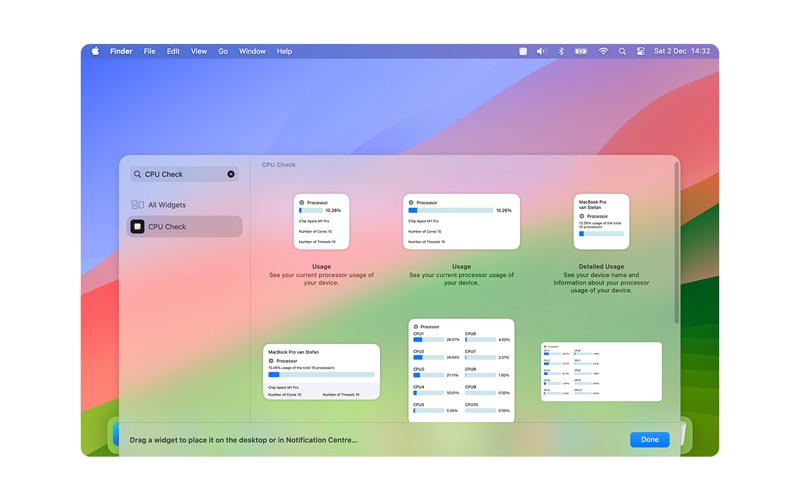
Task: Open Spotlight search in menu bar
Action: (x=622, y=51)
